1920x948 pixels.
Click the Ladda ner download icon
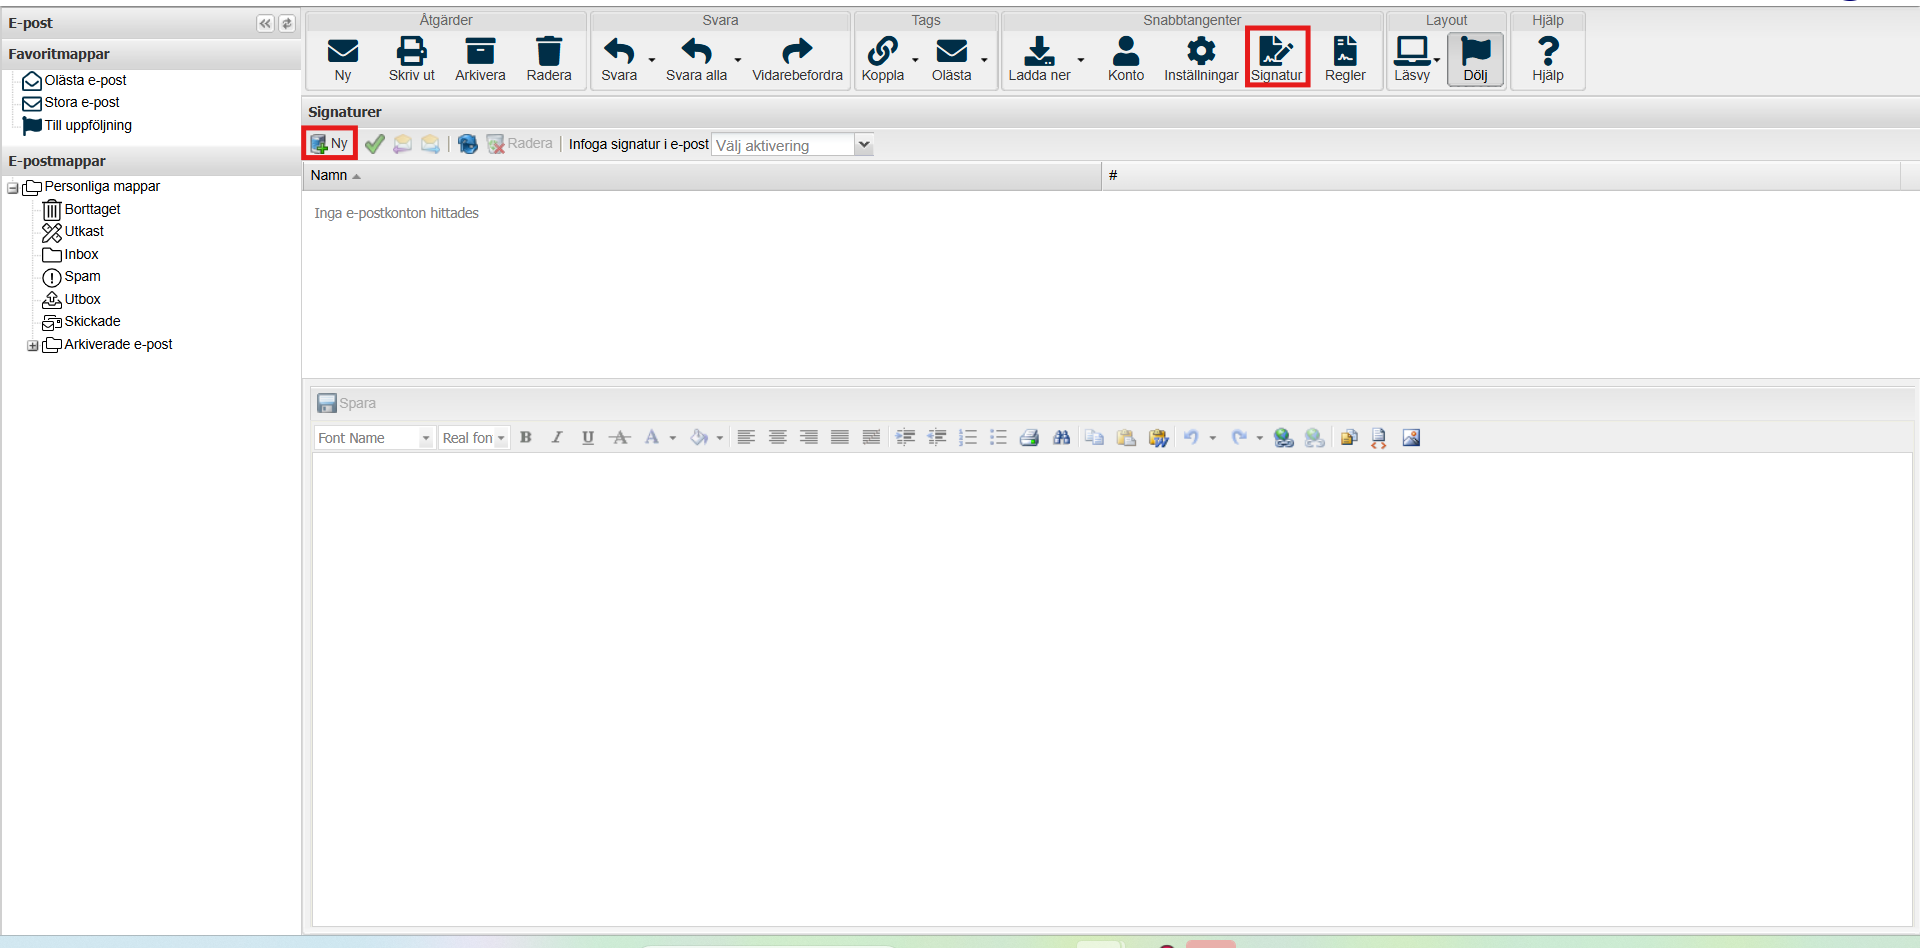(1039, 50)
